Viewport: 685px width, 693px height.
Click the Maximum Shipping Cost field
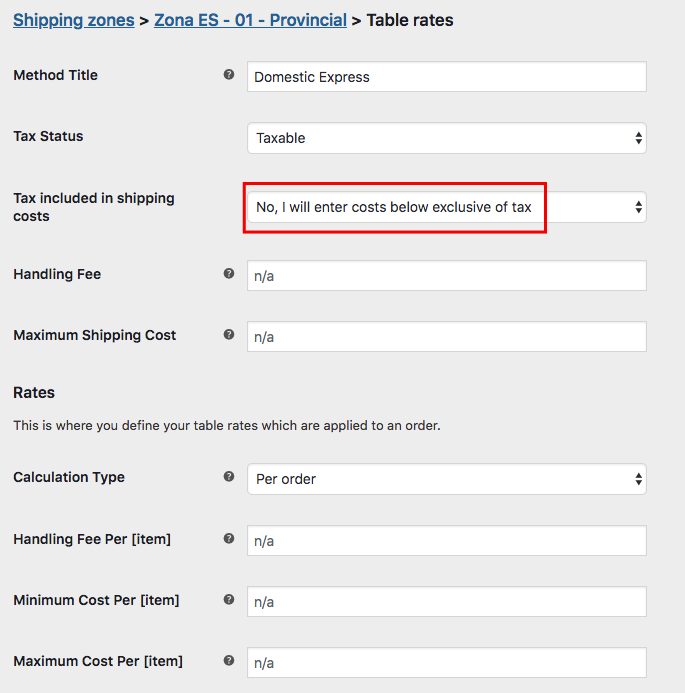[446, 337]
